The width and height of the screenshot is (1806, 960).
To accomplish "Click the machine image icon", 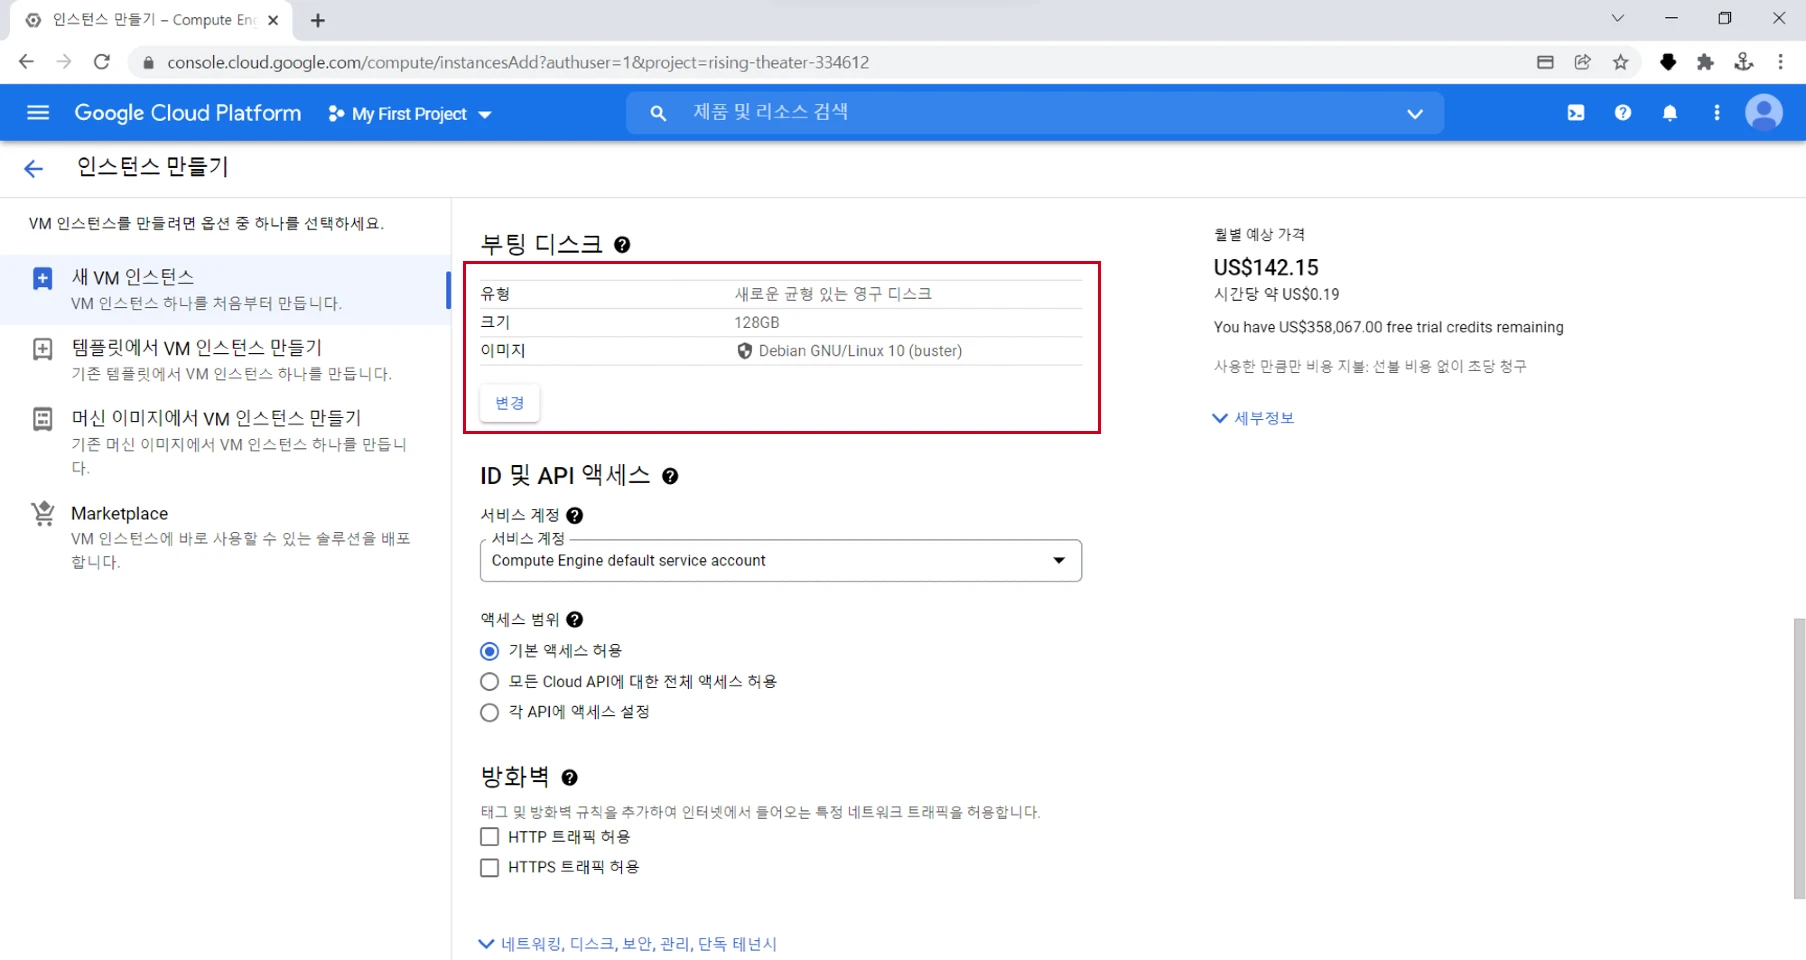I will [x=42, y=419].
